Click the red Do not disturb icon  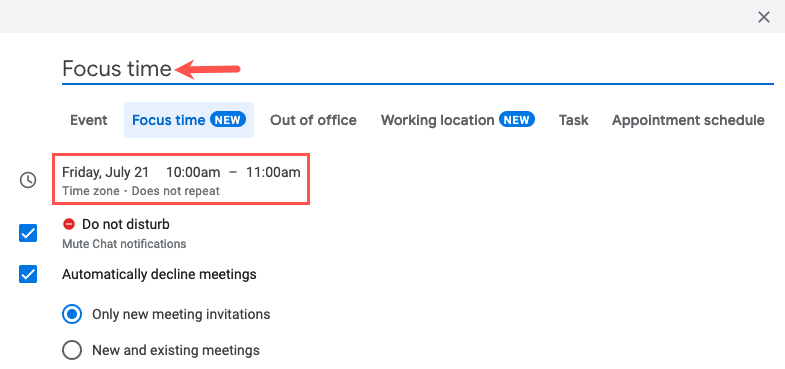click(x=69, y=224)
